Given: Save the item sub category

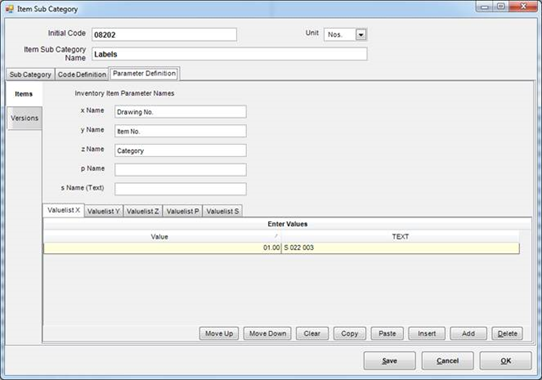Looking at the screenshot, I should pyautogui.click(x=390, y=361).
